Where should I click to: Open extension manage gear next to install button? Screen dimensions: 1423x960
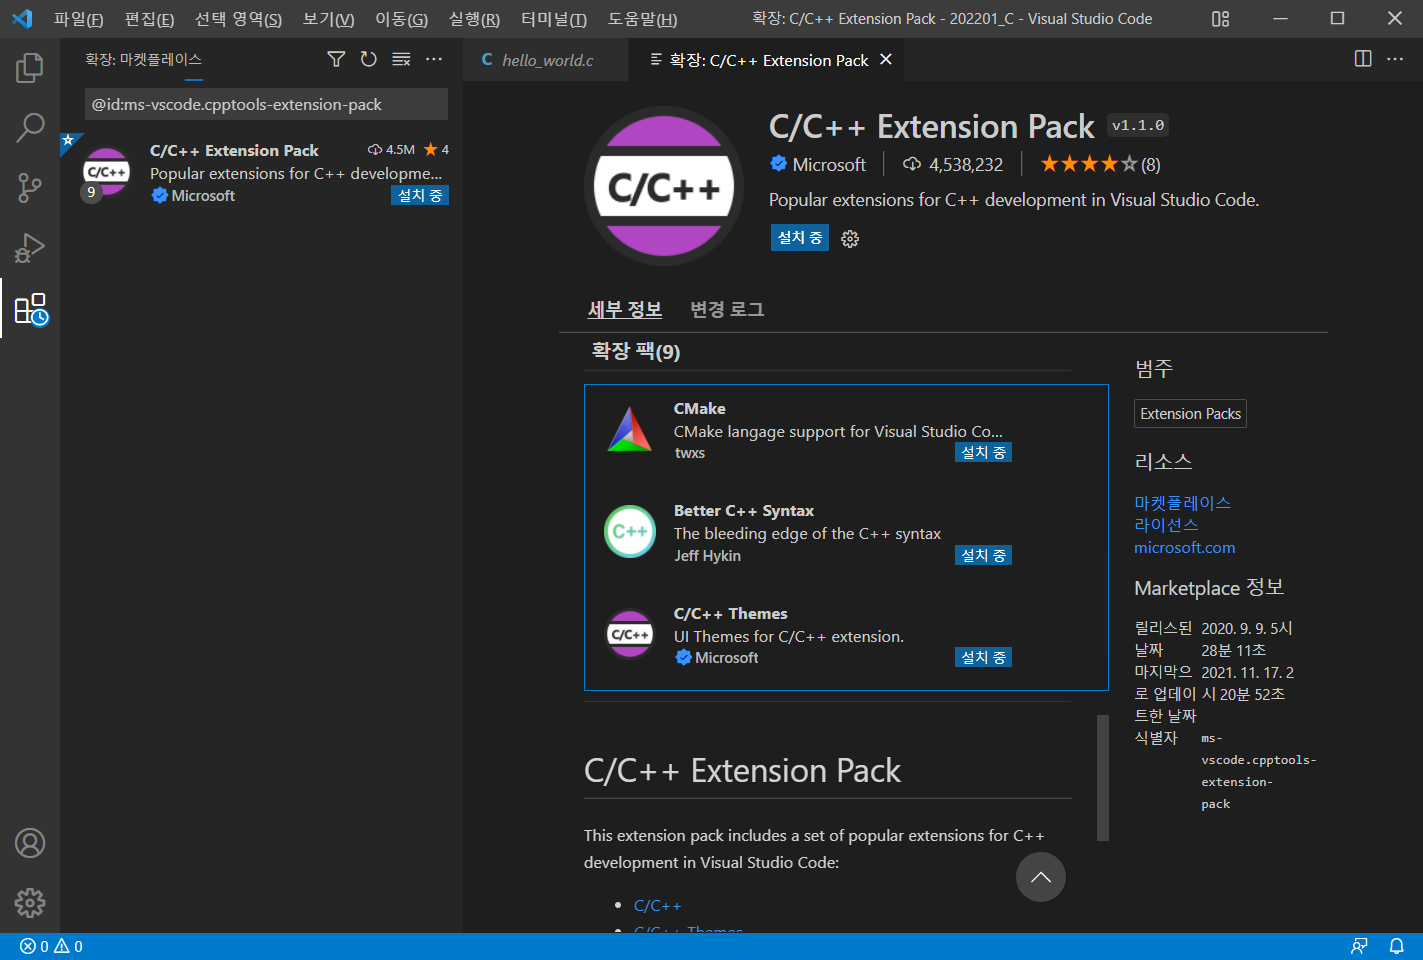850,238
